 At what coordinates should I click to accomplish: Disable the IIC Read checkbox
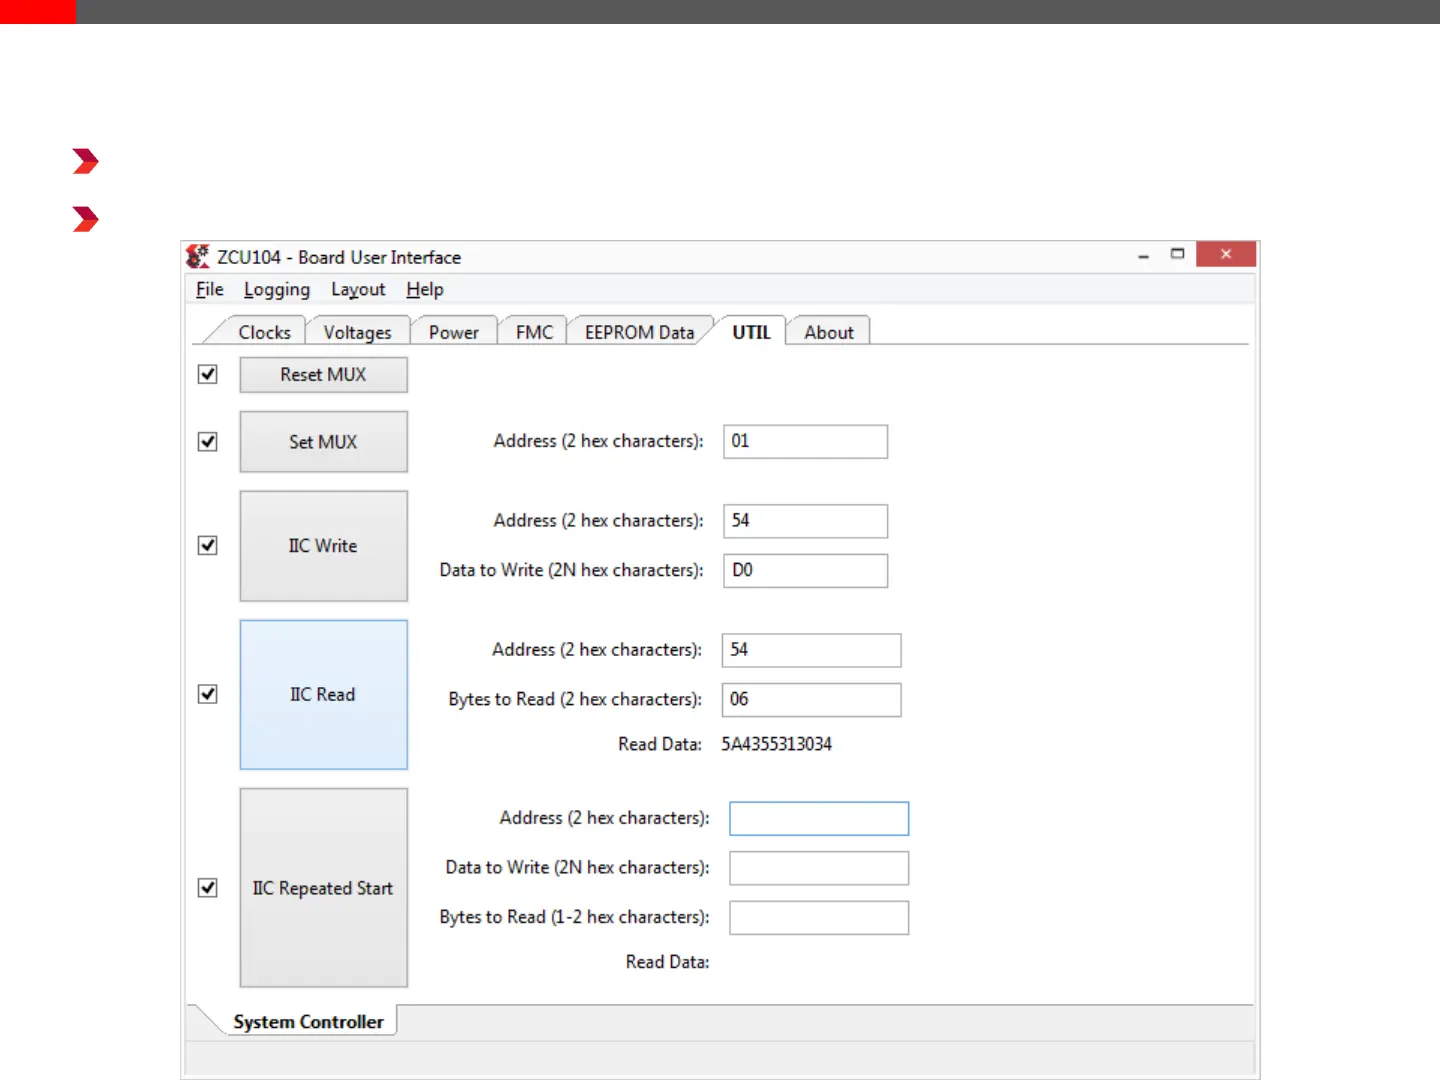pos(208,694)
